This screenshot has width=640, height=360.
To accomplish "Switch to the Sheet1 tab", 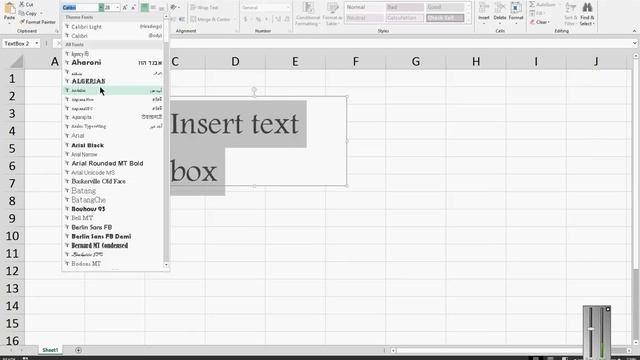I will (x=50, y=350).
